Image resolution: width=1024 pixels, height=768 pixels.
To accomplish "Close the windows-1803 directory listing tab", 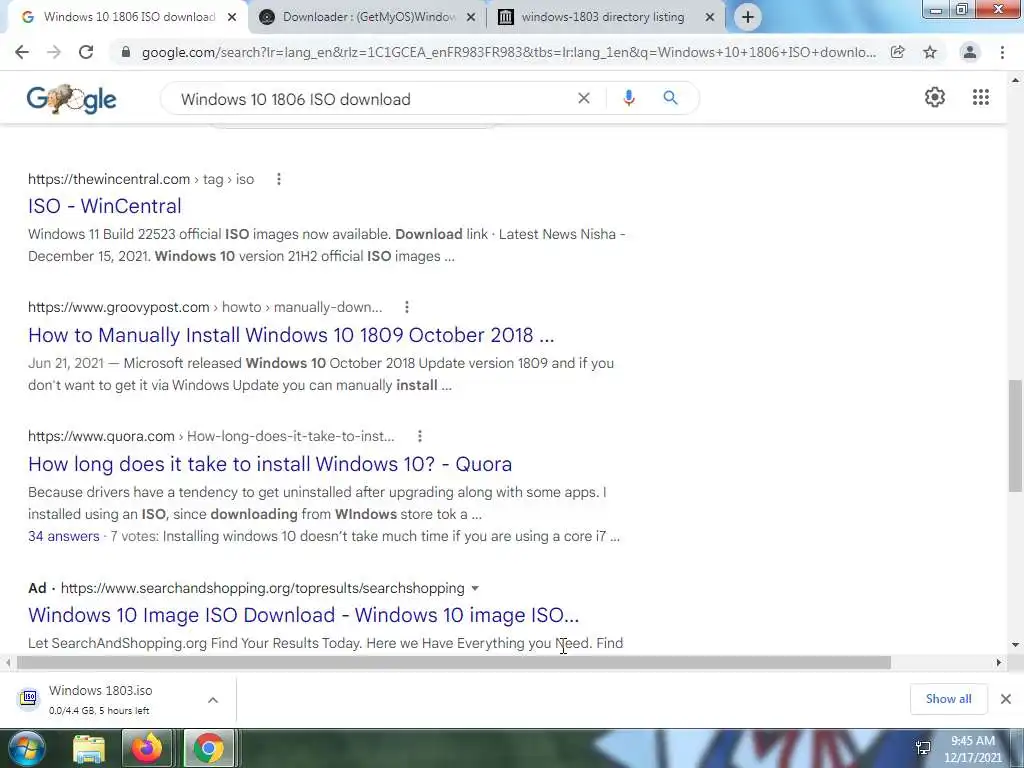I will pyautogui.click(x=710, y=17).
